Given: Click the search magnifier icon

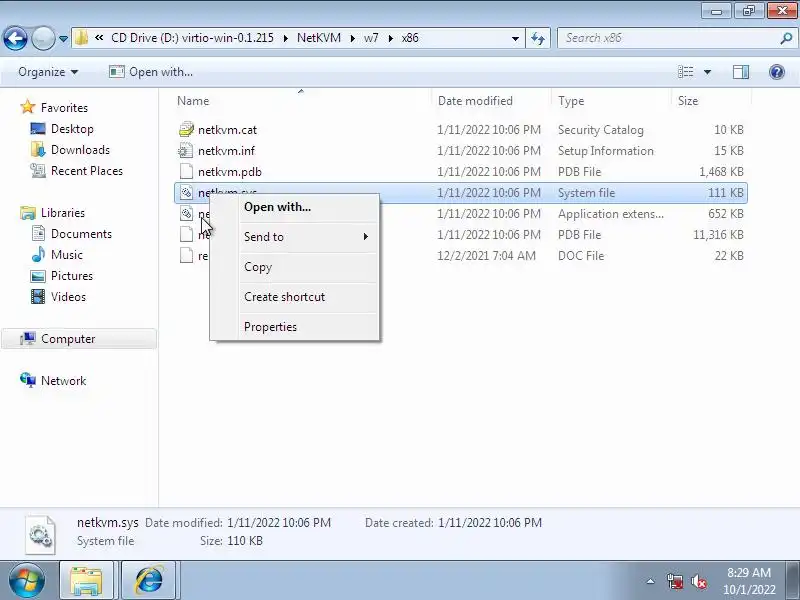Looking at the screenshot, I should pyautogui.click(x=786, y=38).
